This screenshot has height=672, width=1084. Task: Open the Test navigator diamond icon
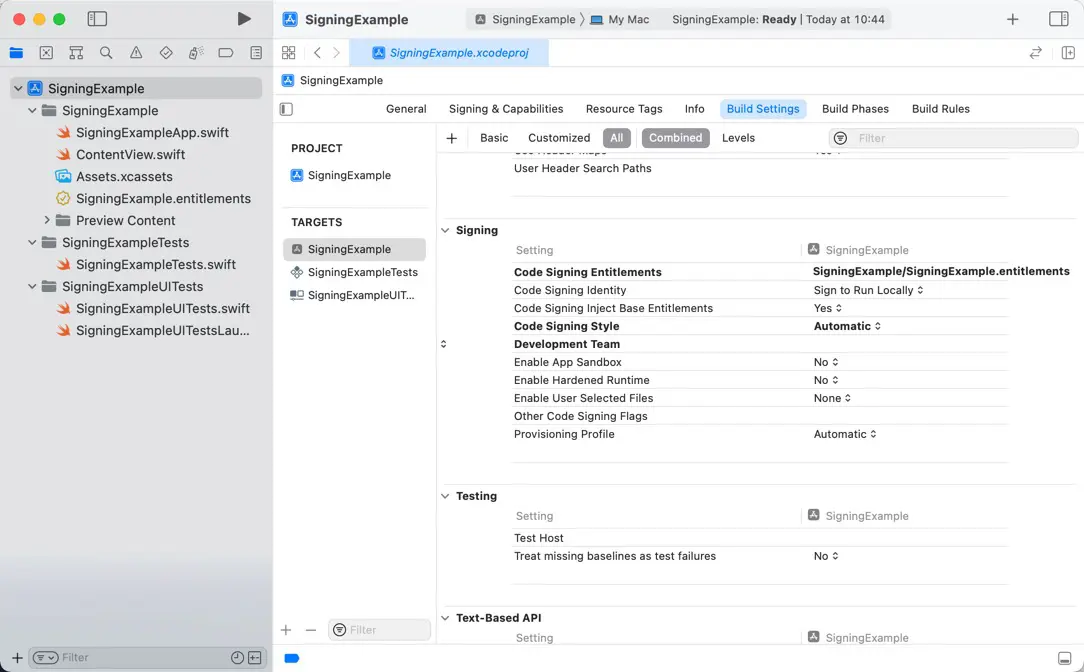pyautogui.click(x=166, y=53)
